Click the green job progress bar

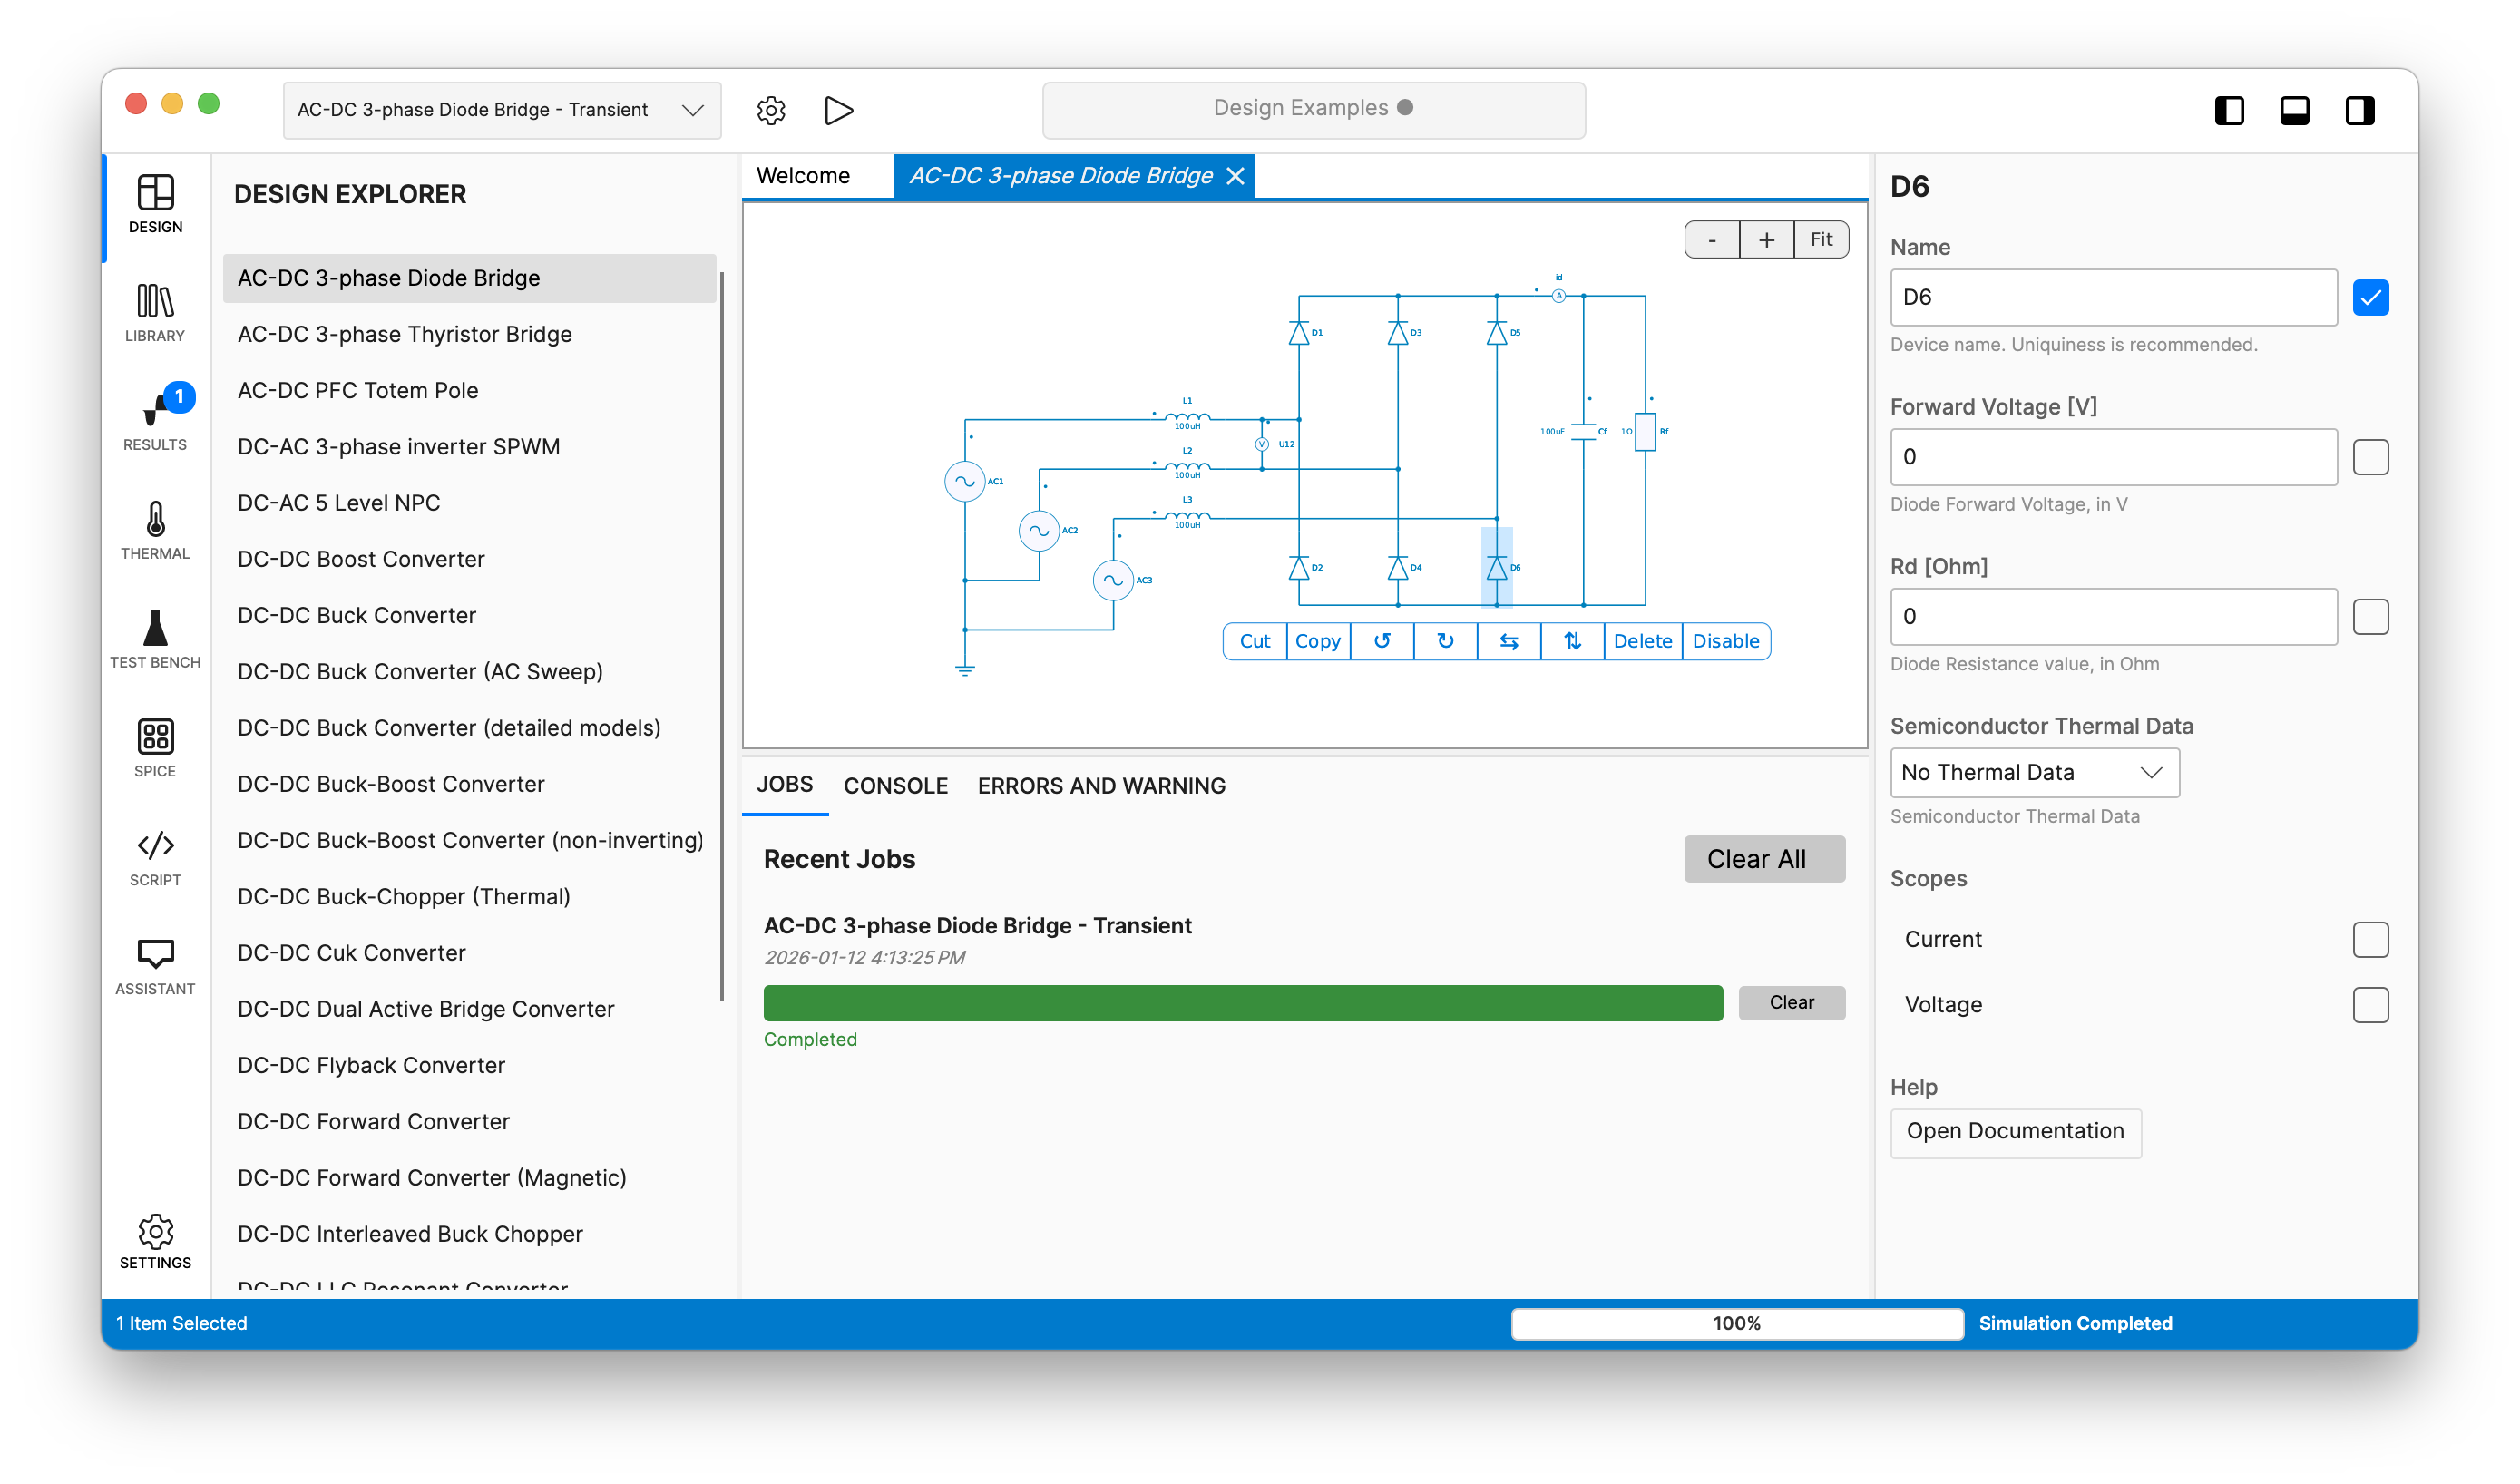[x=1242, y=1002]
